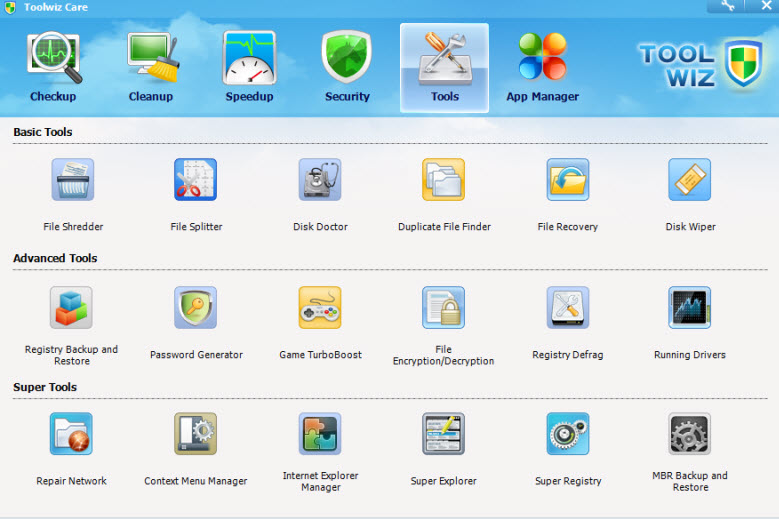Launch the Repair Network icon
The height and width of the screenshot is (519, 779).
click(71, 434)
